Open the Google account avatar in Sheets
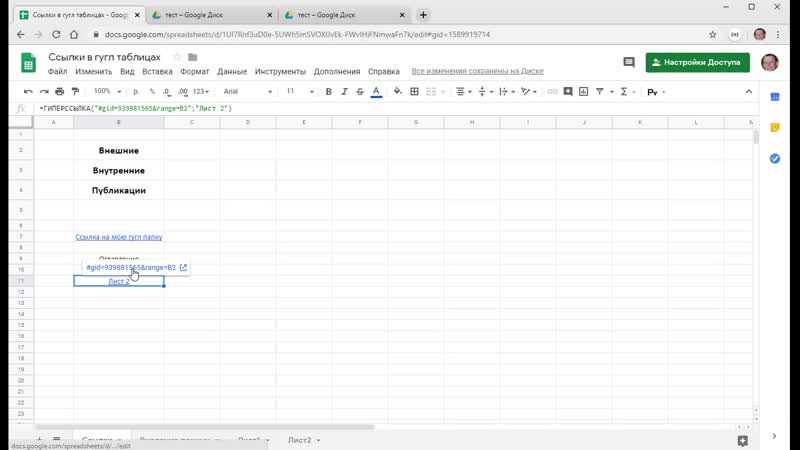The width and height of the screenshot is (800, 450). (x=769, y=62)
